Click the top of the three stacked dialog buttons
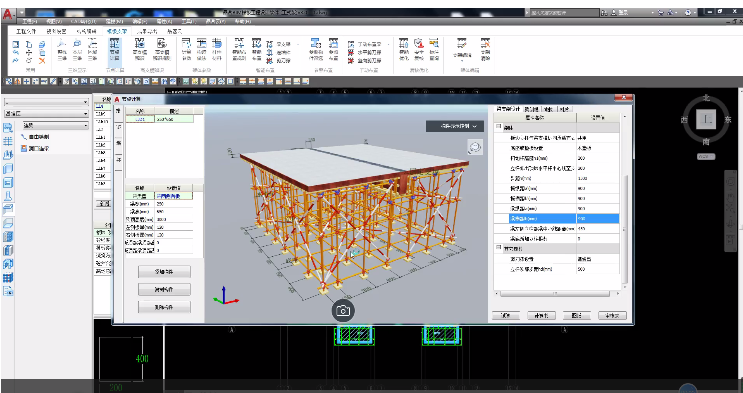 click(x=164, y=272)
